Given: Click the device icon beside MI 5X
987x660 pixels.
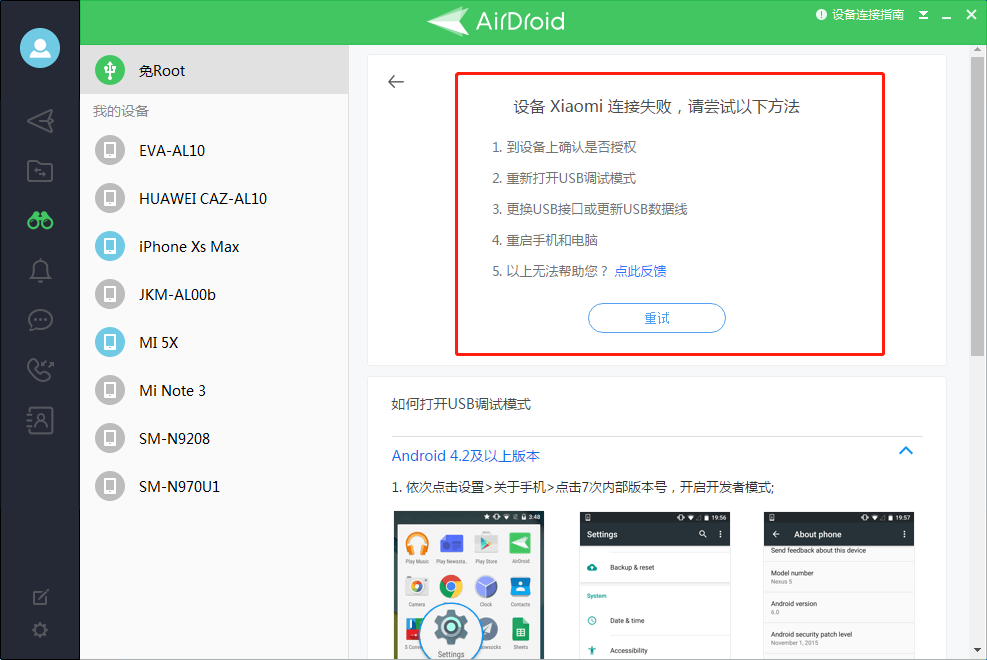Looking at the screenshot, I should pos(110,342).
